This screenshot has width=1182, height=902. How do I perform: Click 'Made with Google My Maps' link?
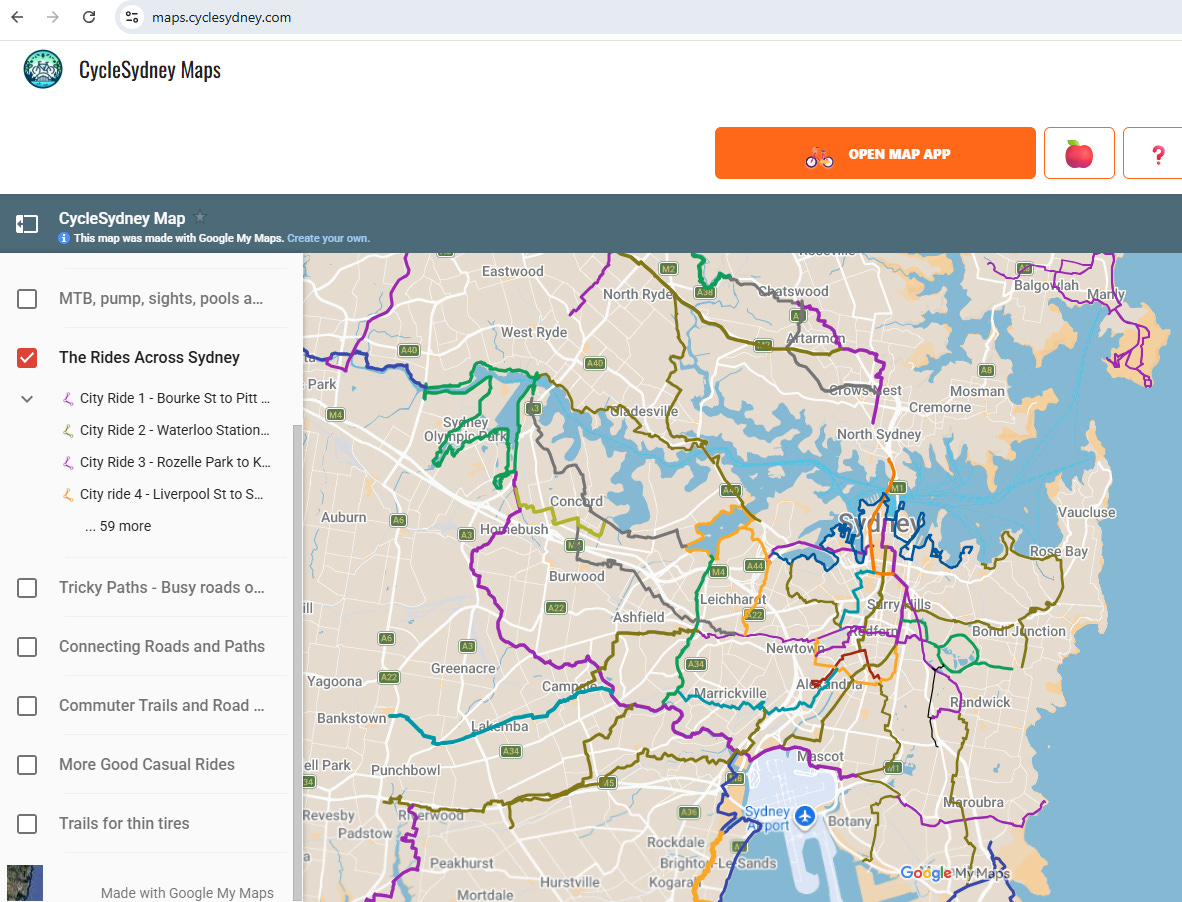point(187,893)
